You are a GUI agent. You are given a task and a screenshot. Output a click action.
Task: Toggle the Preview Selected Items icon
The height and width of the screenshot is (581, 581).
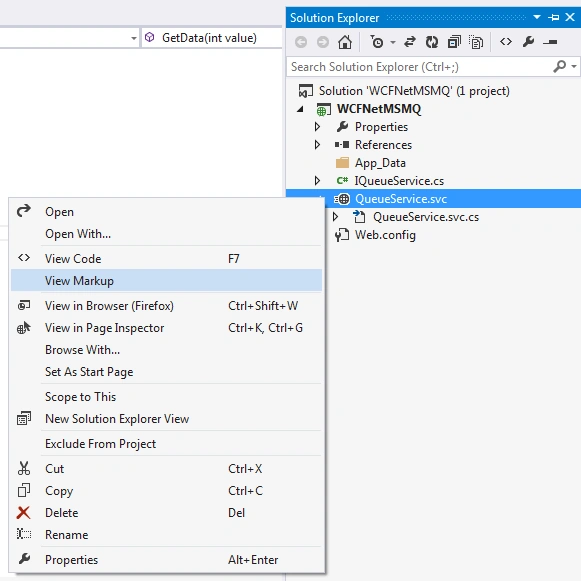[x=550, y=42]
